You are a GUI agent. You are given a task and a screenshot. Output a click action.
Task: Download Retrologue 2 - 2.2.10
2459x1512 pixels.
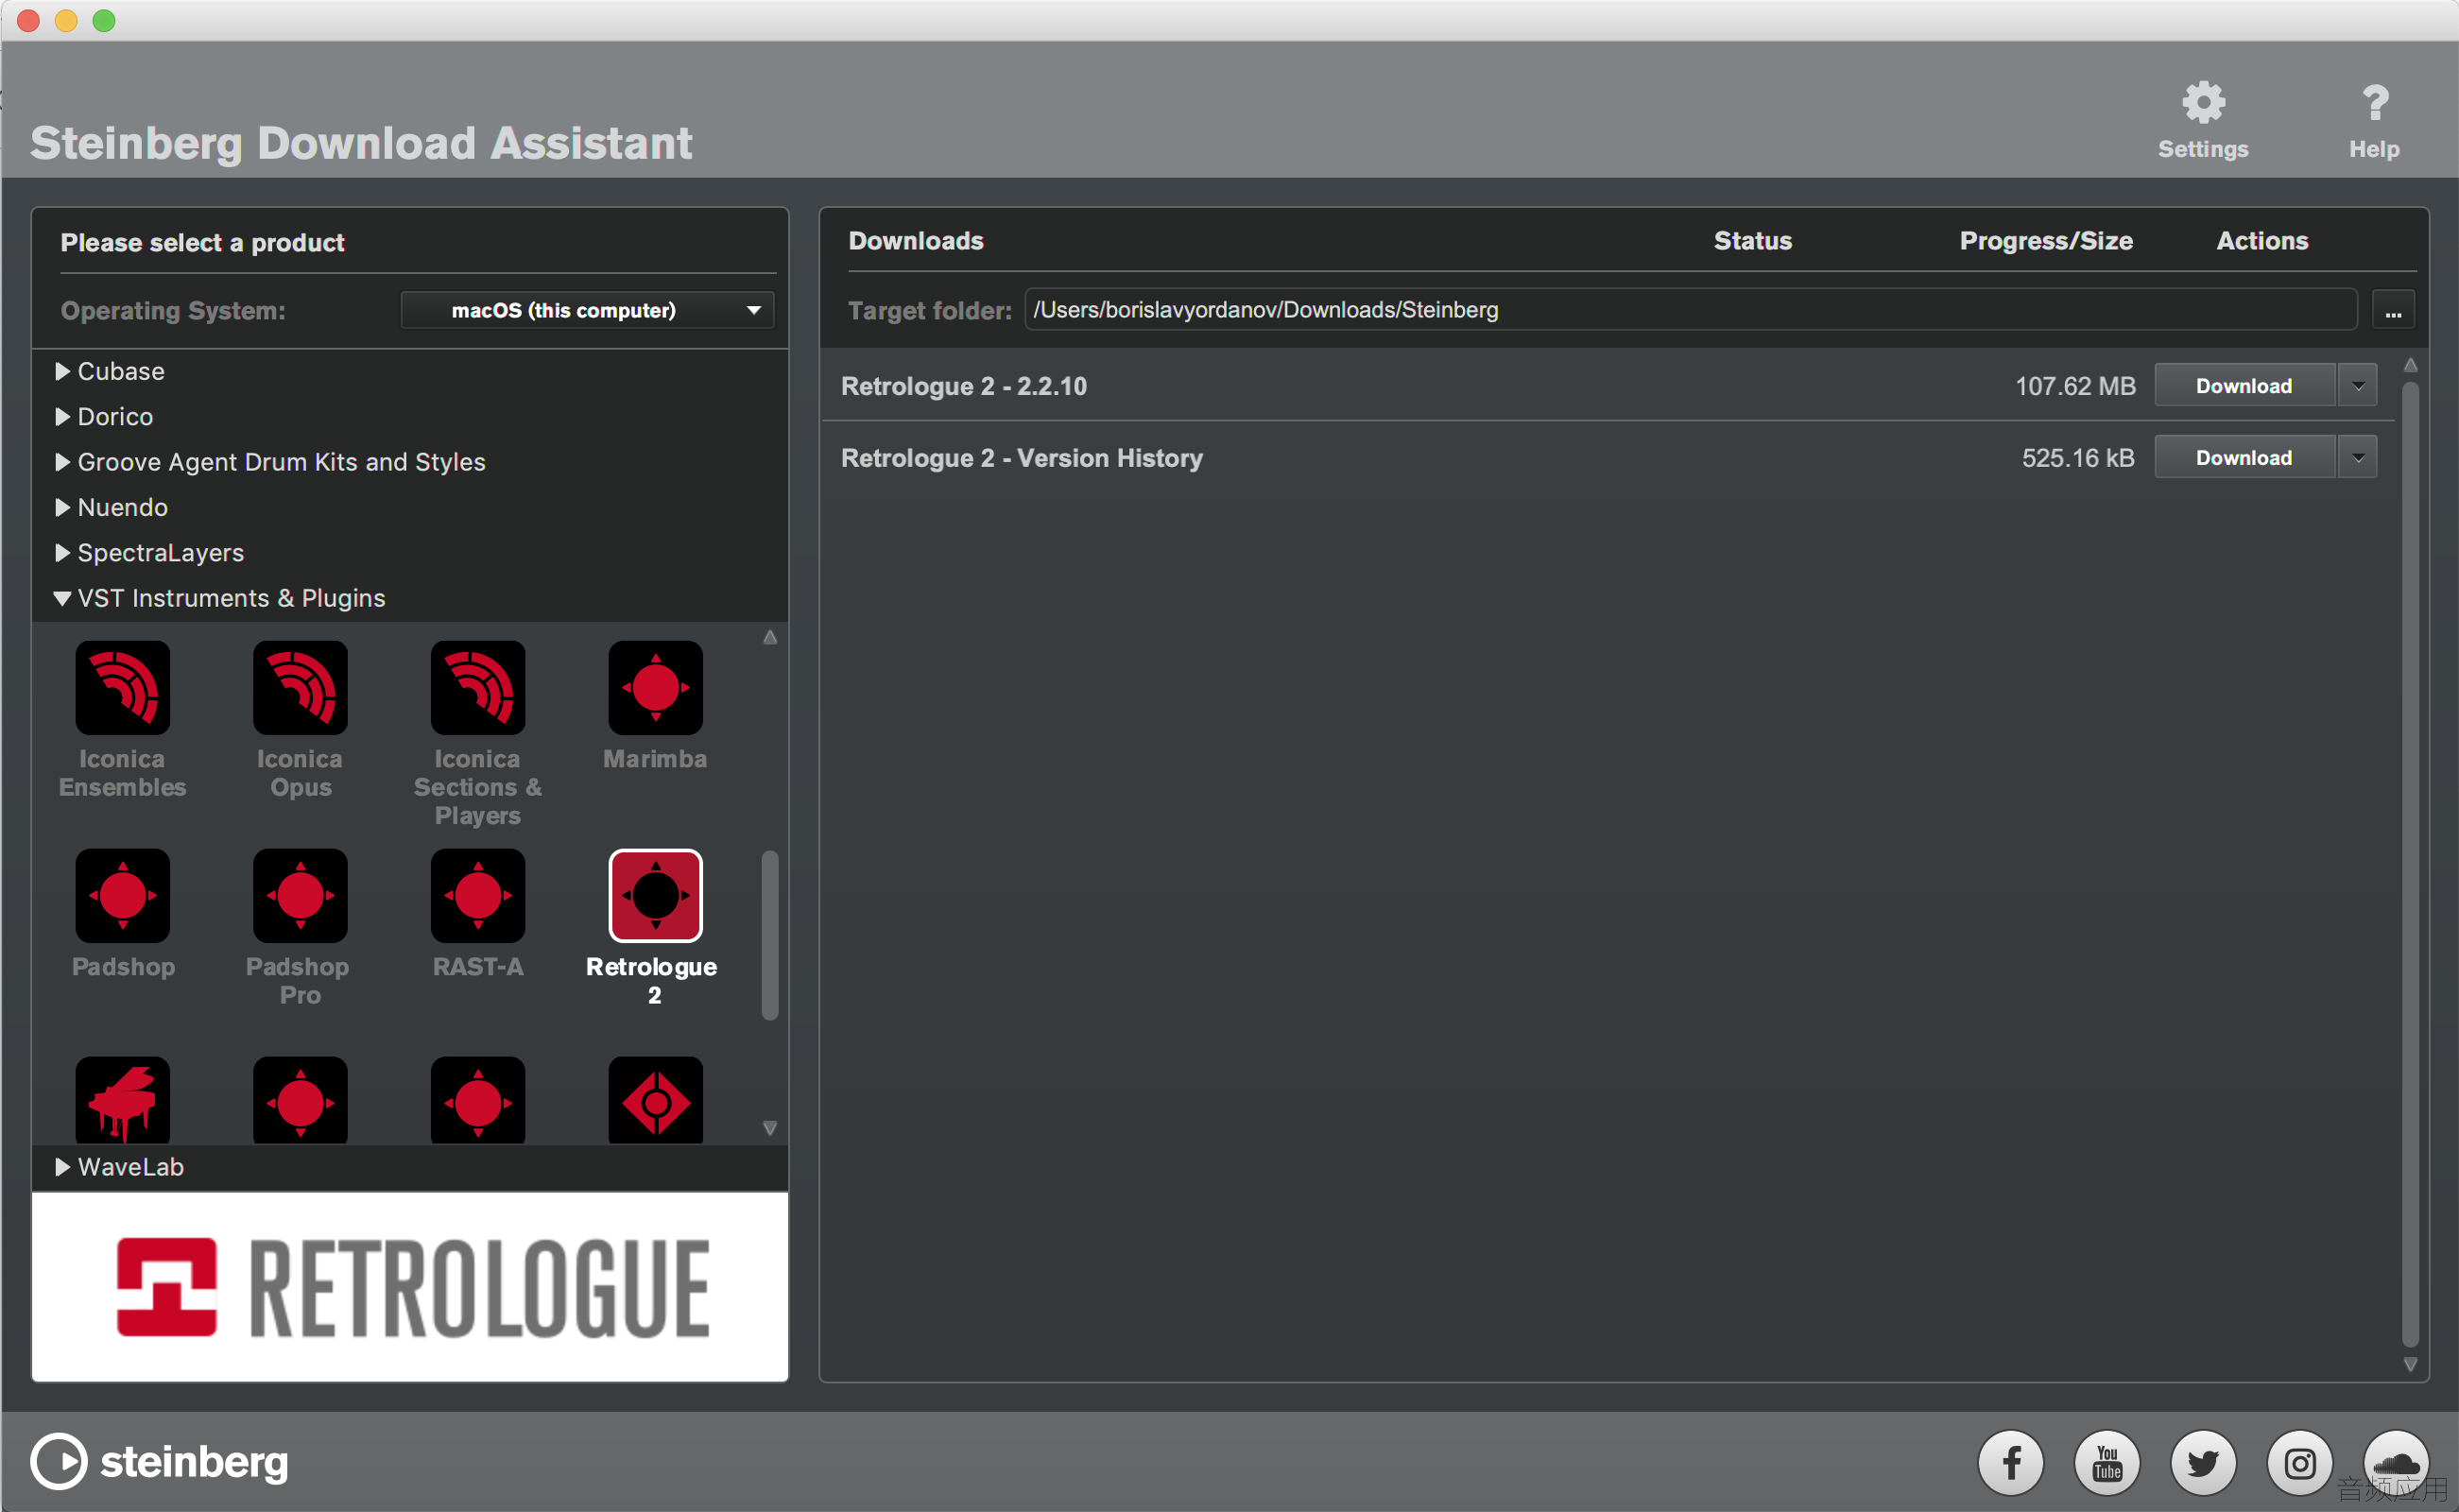[2244, 386]
